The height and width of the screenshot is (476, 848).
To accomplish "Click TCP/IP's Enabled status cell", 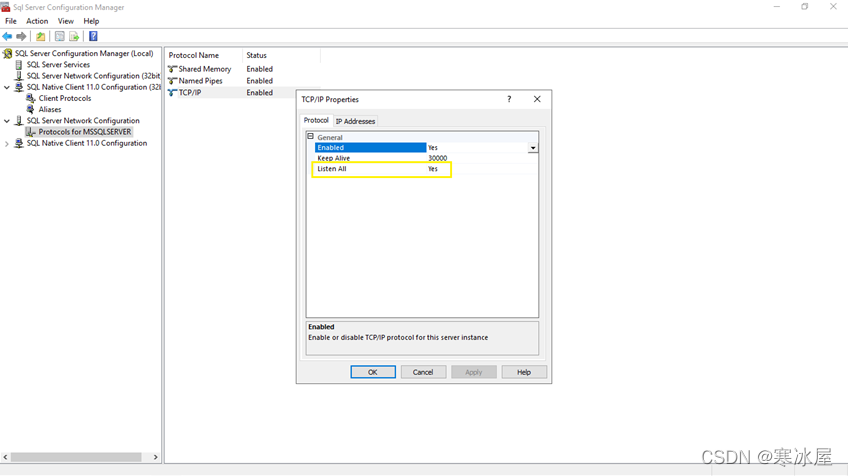I will coord(260,93).
